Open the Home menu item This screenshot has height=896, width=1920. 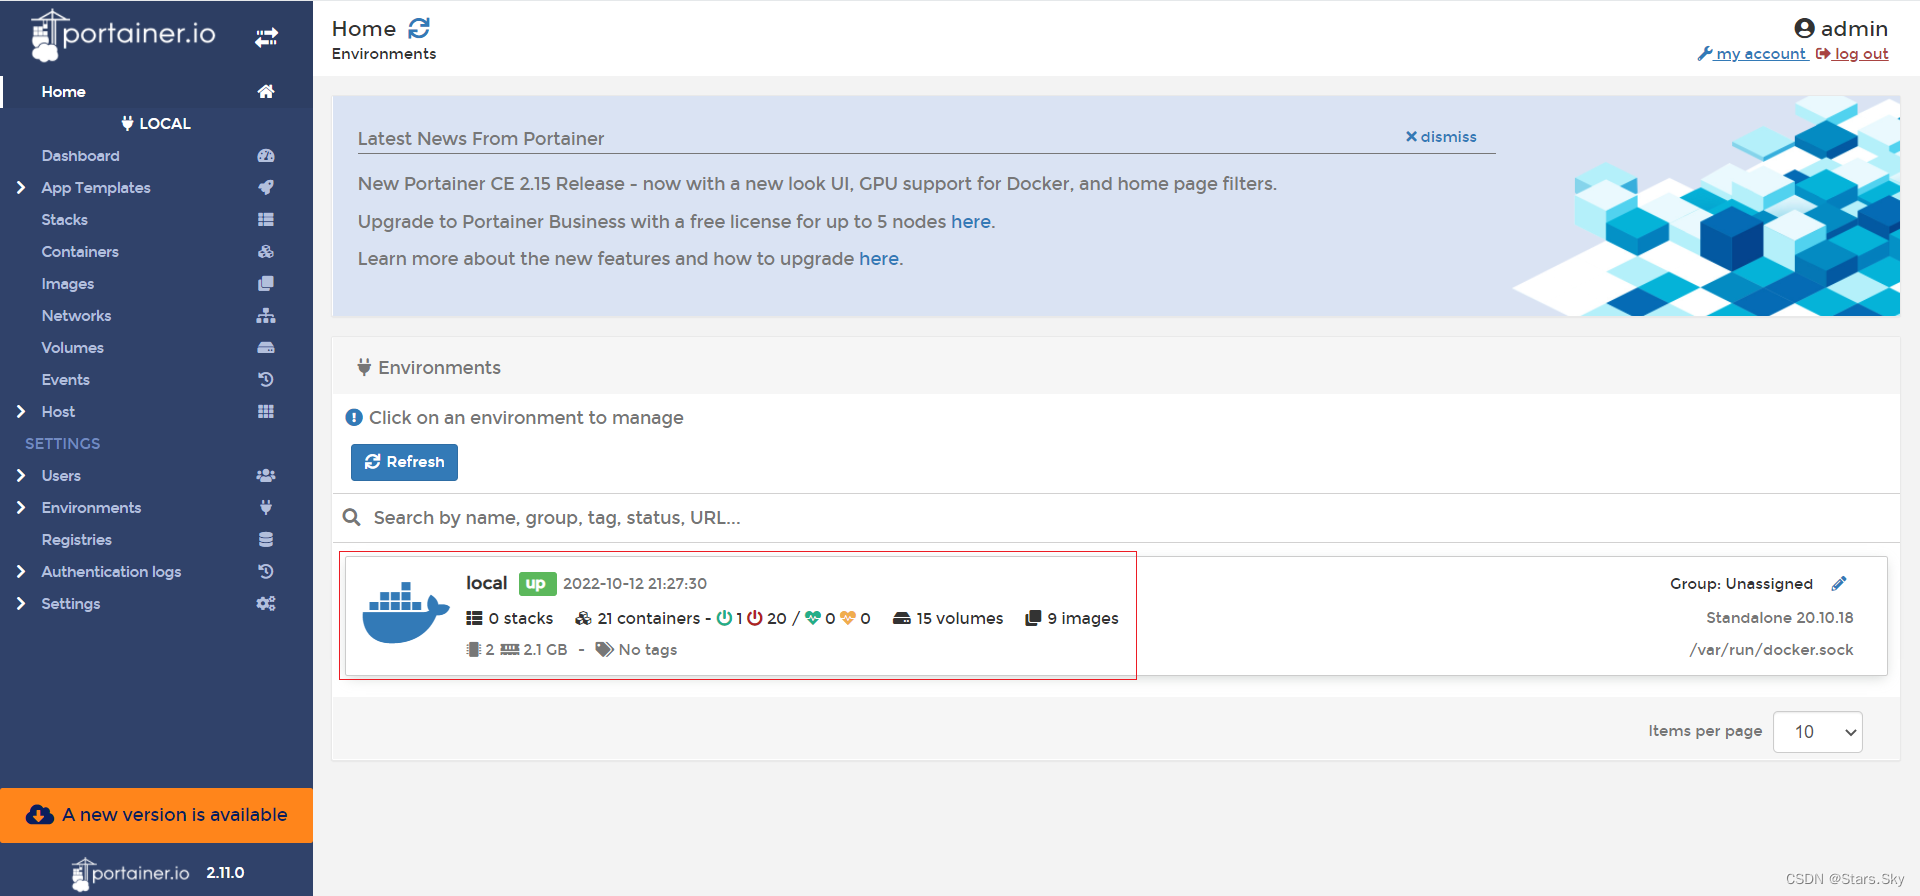(x=157, y=92)
